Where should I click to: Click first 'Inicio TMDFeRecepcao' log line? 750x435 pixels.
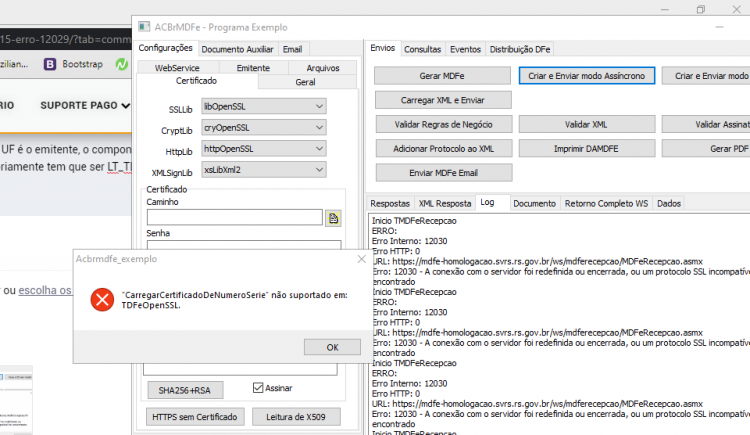(414, 221)
